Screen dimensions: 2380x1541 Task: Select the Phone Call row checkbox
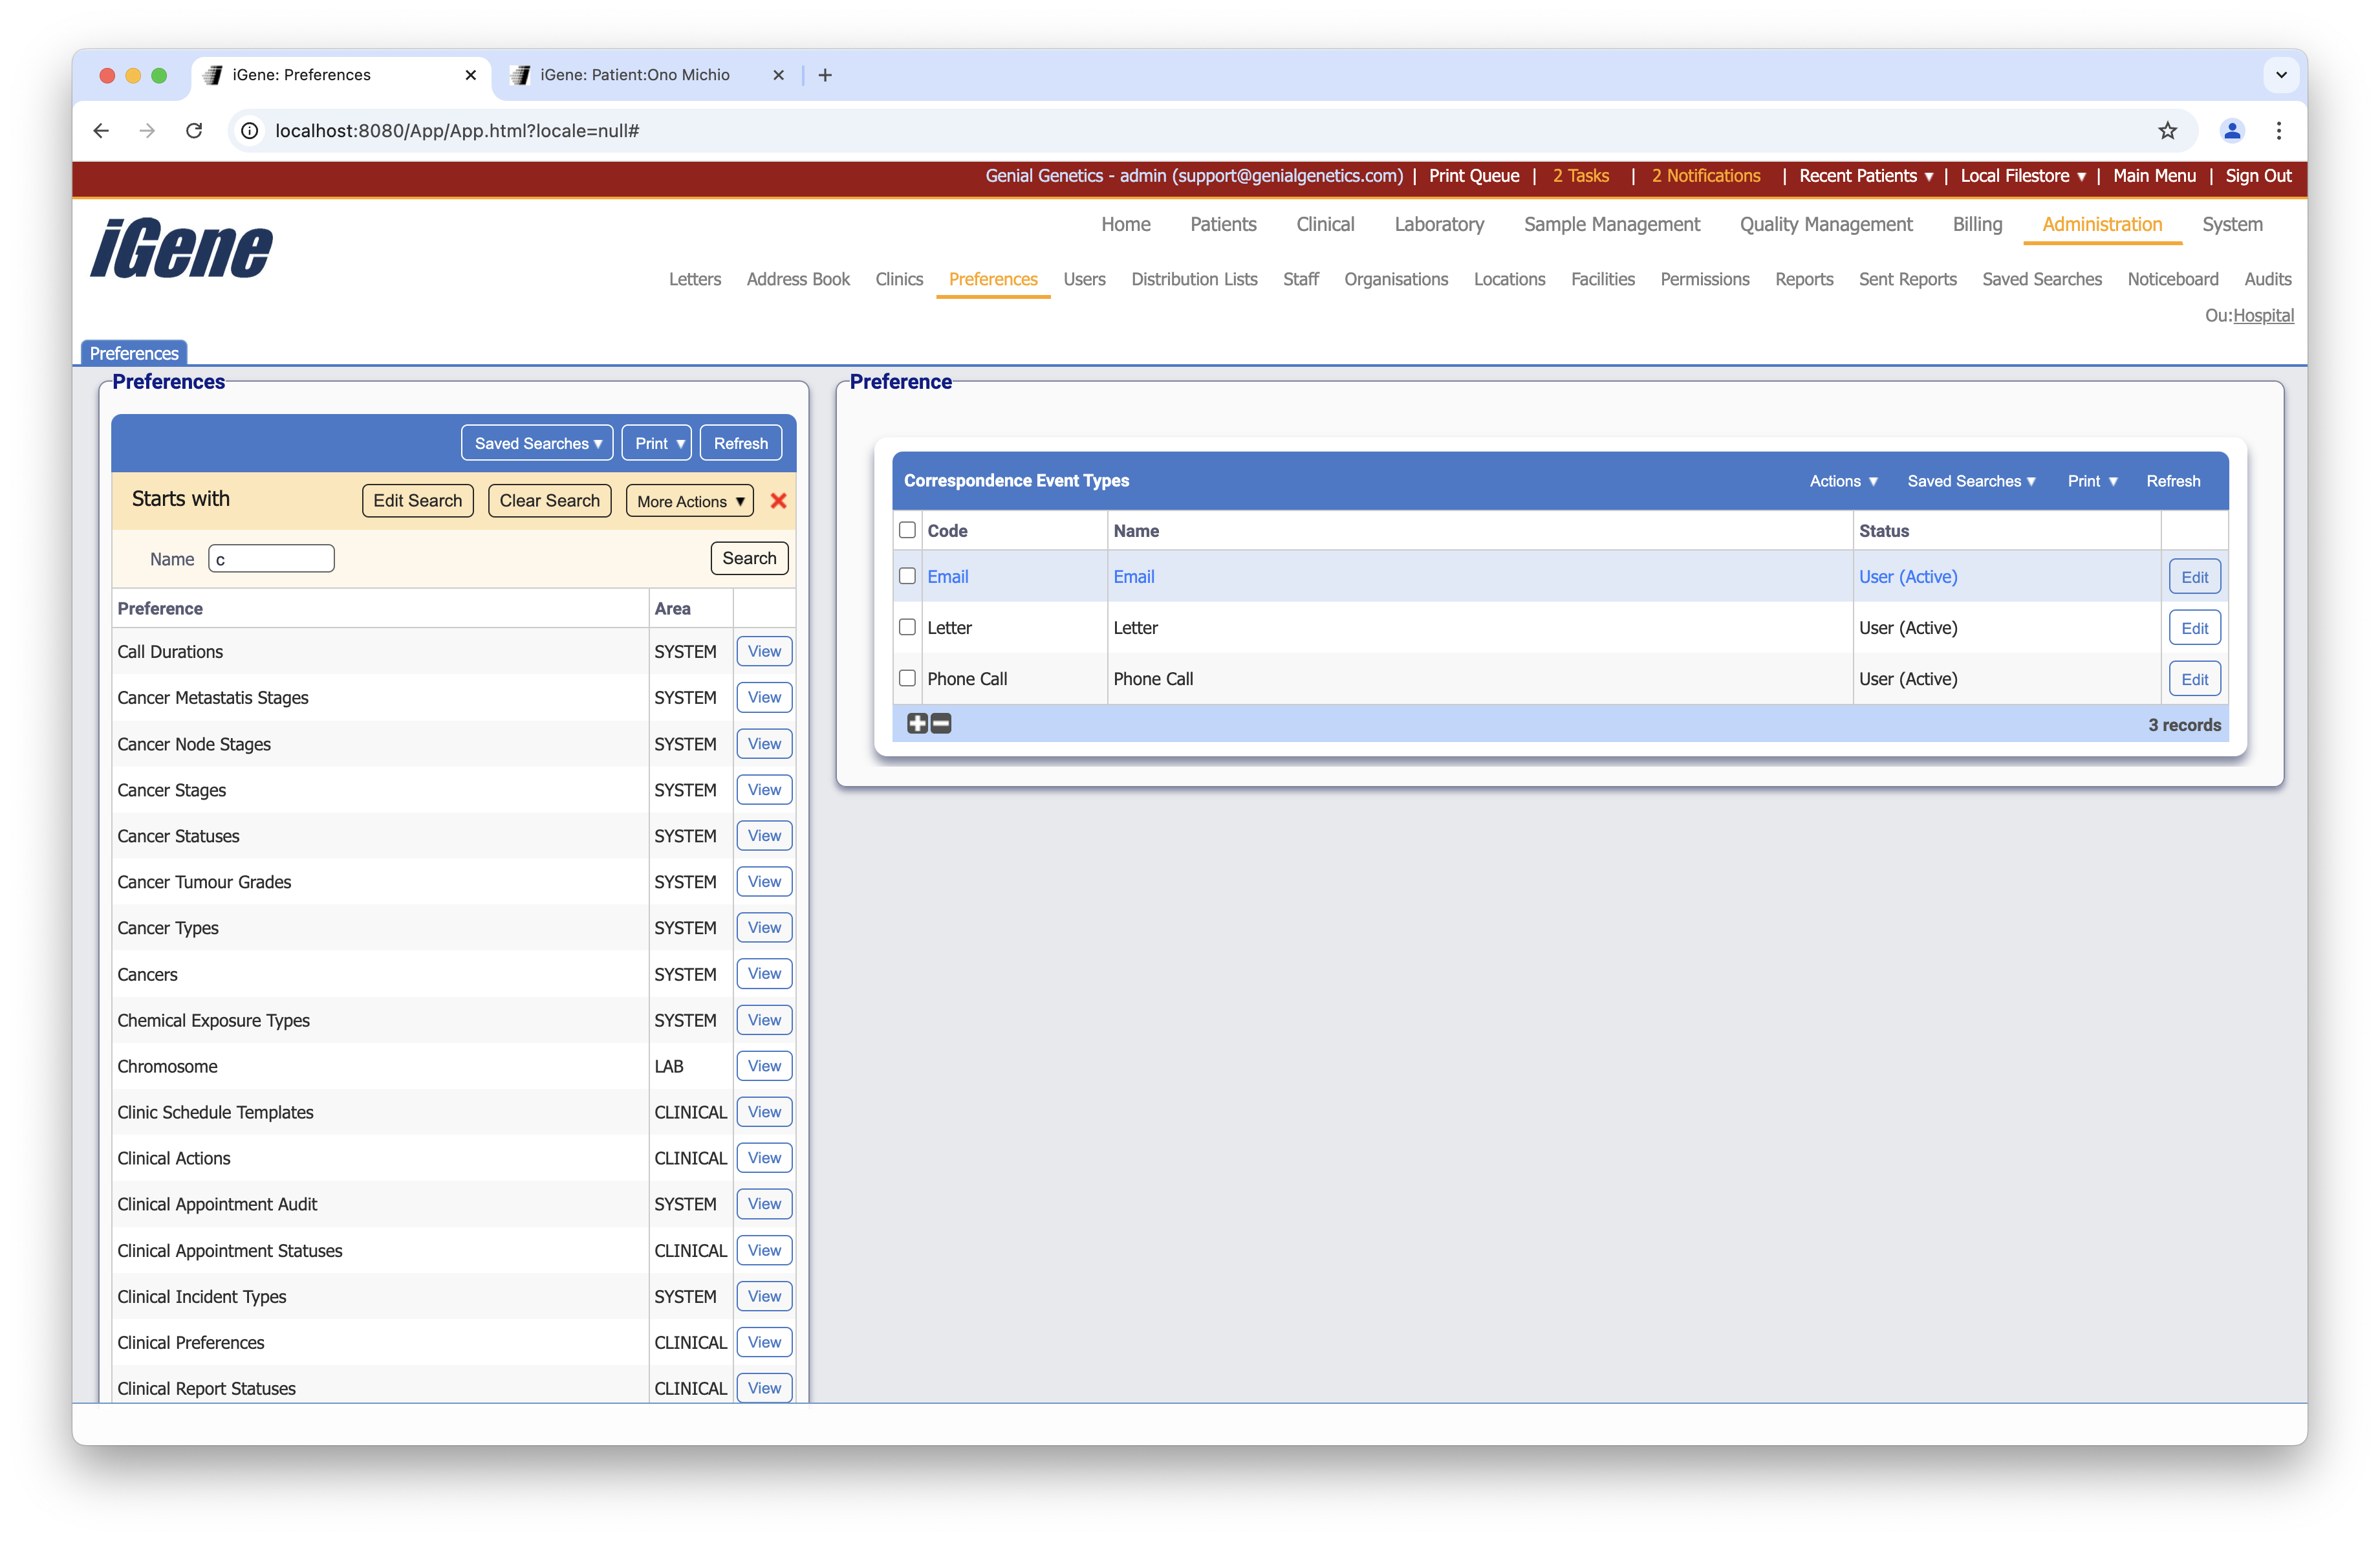click(x=907, y=678)
